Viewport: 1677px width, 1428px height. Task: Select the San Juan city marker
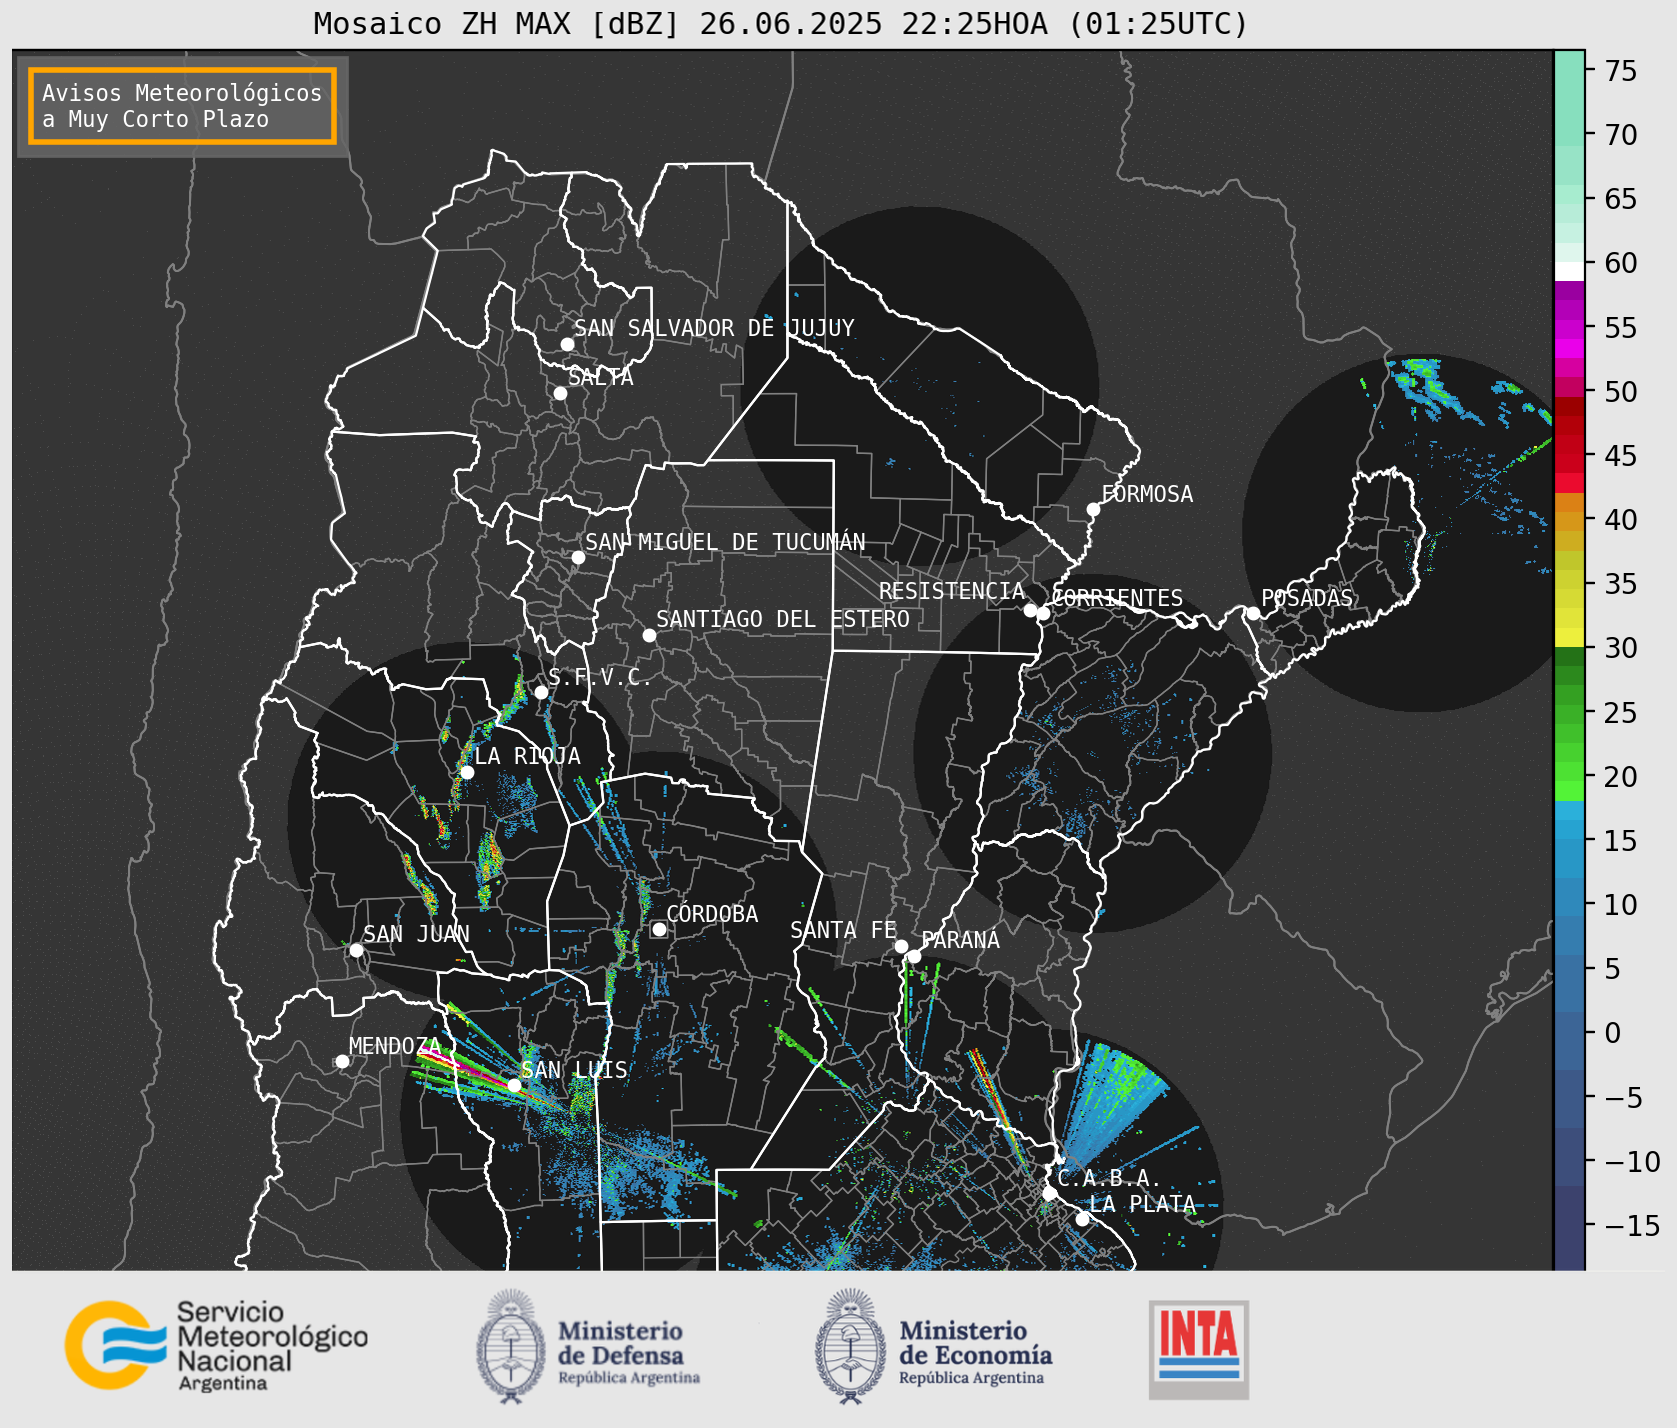click(x=356, y=950)
